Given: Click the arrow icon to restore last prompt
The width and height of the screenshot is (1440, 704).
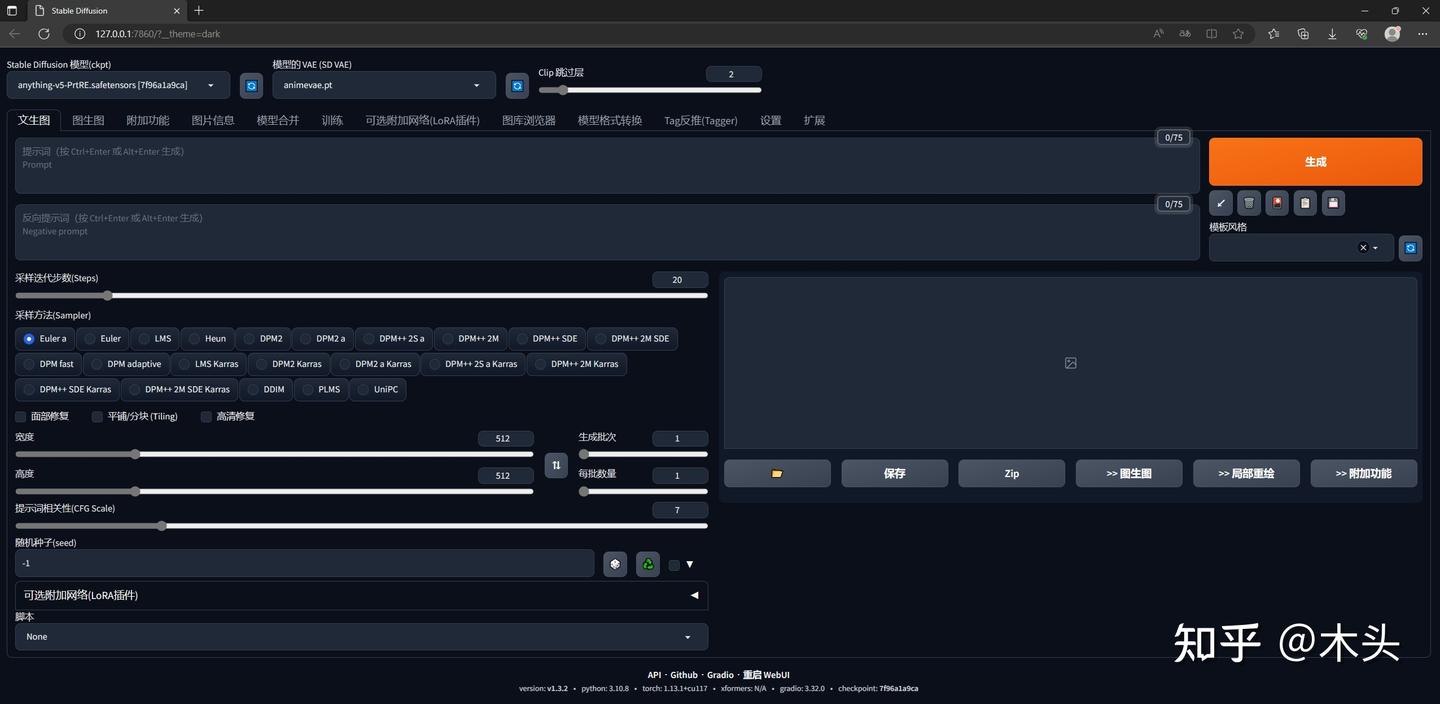Looking at the screenshot, I should coord(1220,203).
